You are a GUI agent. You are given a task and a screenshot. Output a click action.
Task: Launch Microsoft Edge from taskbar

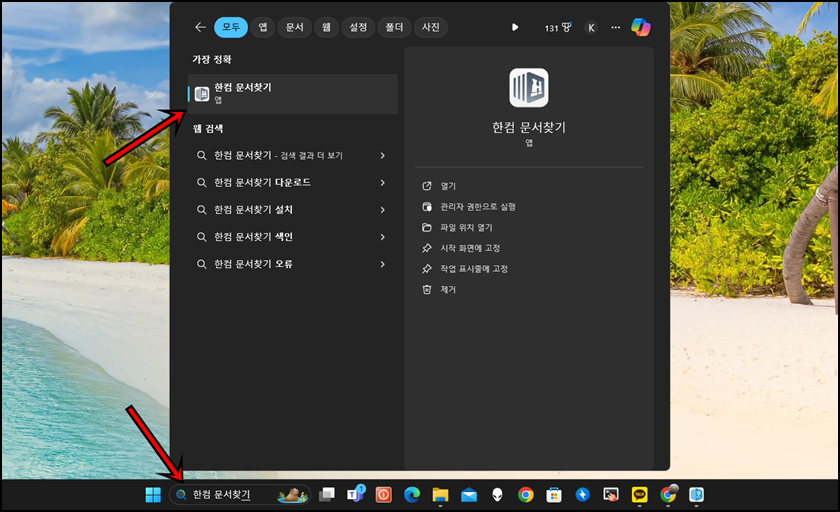coord(412,495)
